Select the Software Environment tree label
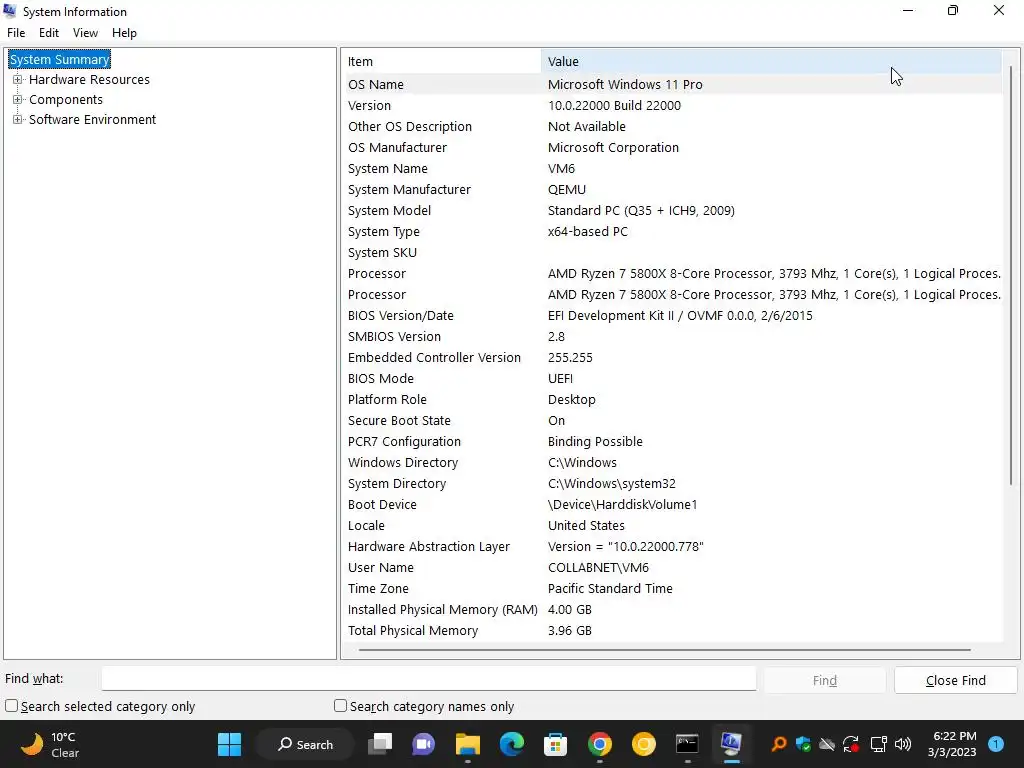 coord(92,120)
